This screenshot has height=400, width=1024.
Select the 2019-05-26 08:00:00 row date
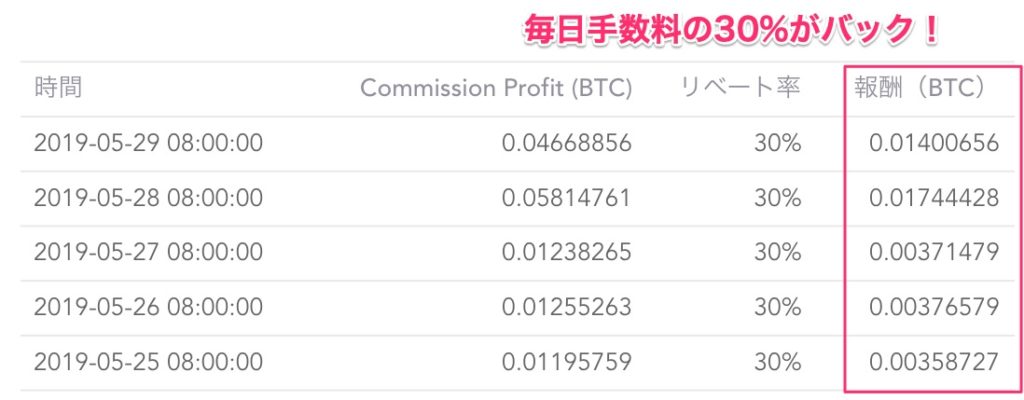(x=148, y=307)
